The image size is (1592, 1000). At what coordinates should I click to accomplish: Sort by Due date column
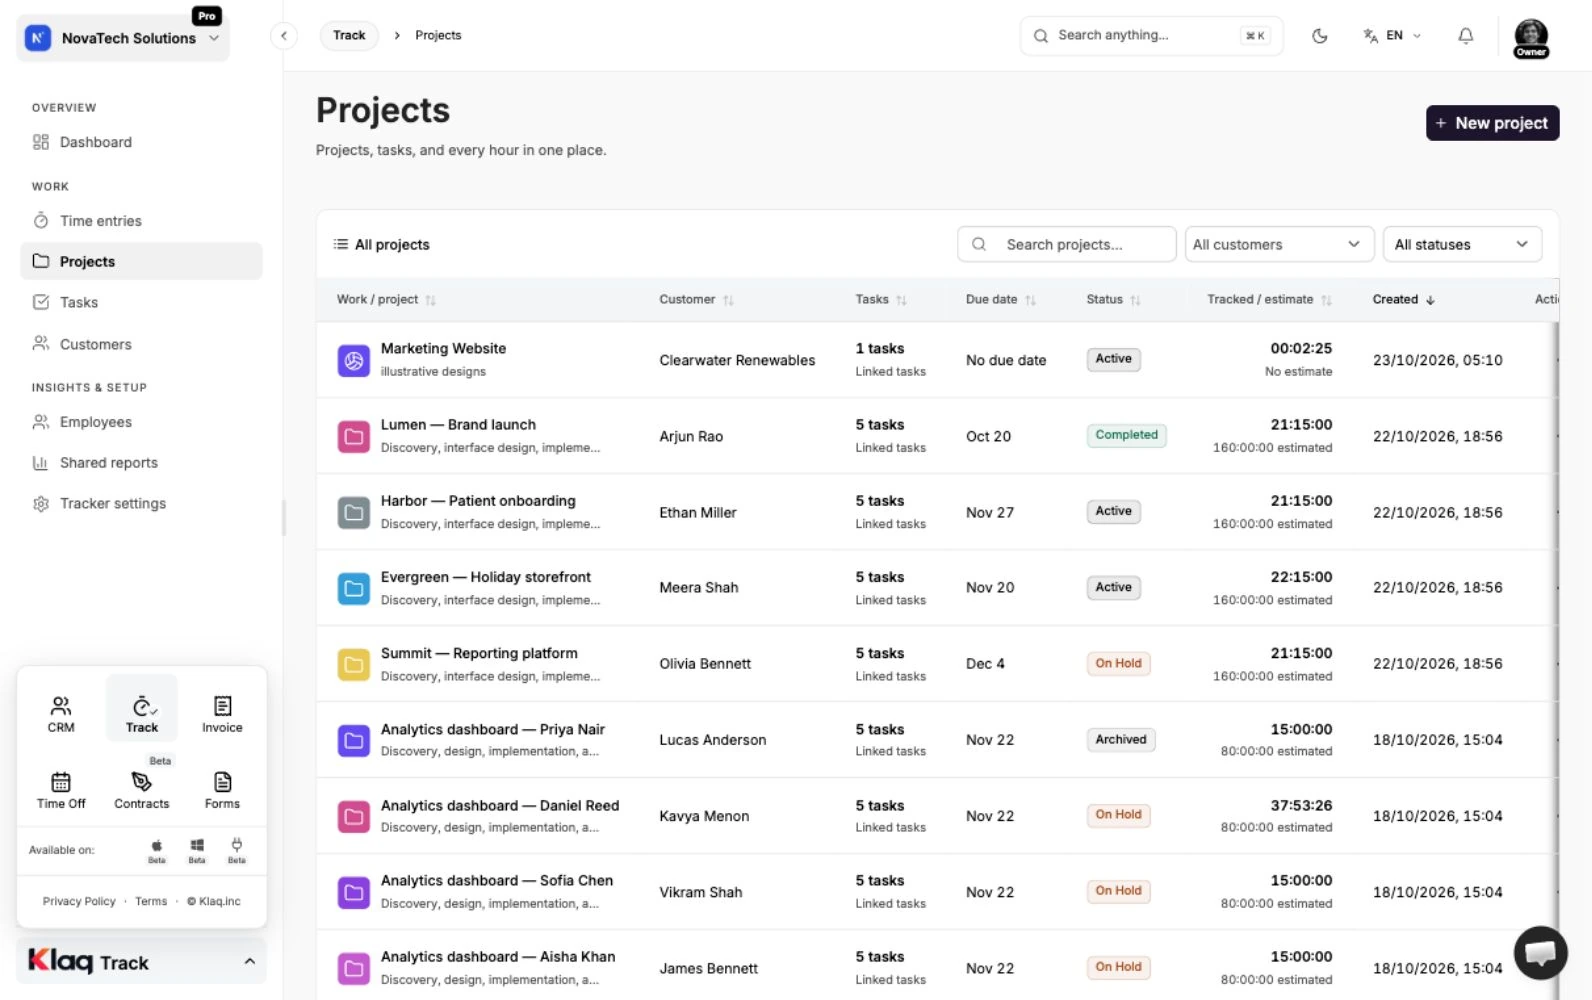click(x=1001, y=300)
